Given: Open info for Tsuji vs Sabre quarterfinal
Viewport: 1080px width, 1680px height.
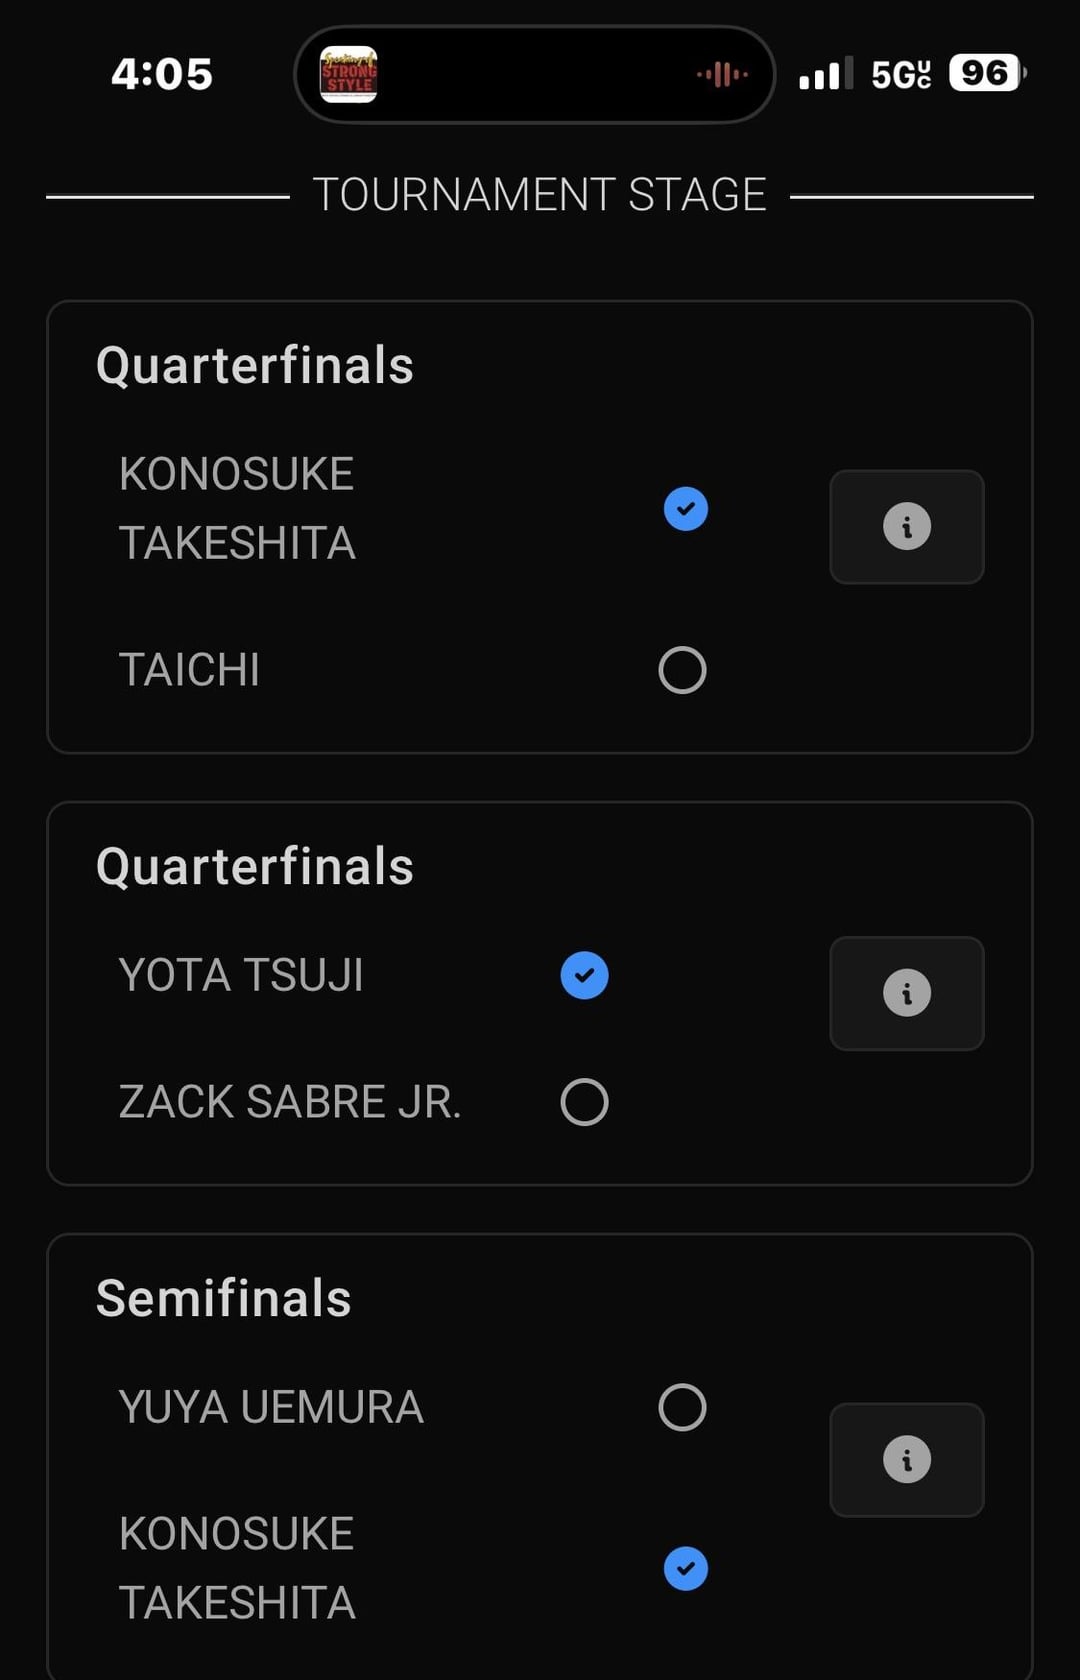Looking at the screenshot, I should (907, 993).
